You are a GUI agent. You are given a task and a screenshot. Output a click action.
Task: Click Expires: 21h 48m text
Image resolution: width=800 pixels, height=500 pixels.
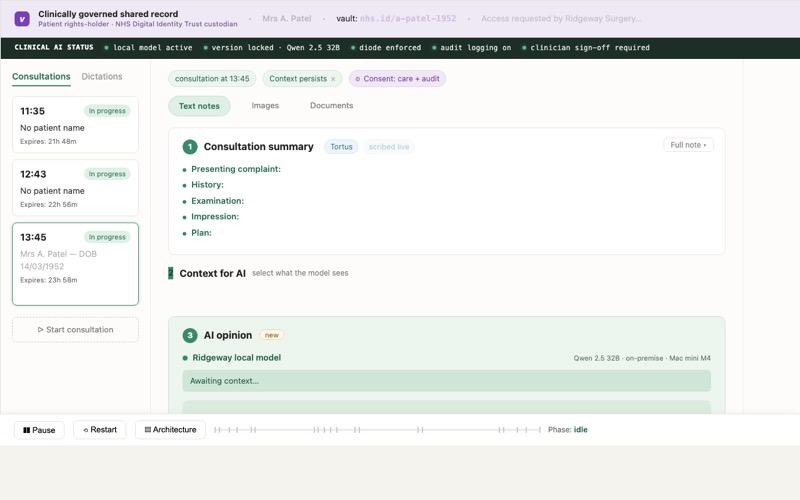tap(48, 141)
